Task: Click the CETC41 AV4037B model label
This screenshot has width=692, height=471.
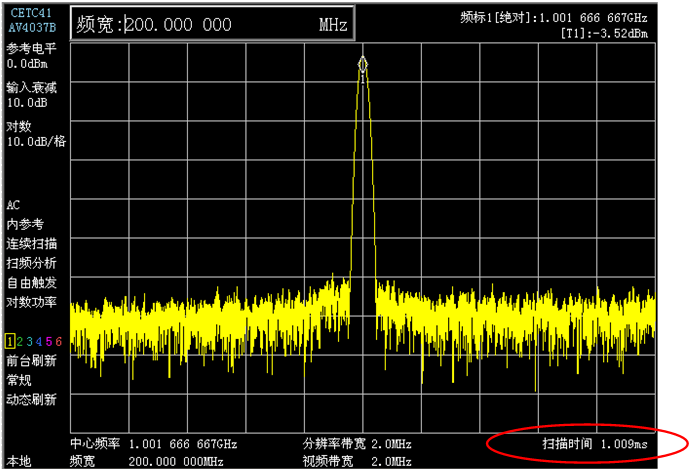Action: click(33, 20)
